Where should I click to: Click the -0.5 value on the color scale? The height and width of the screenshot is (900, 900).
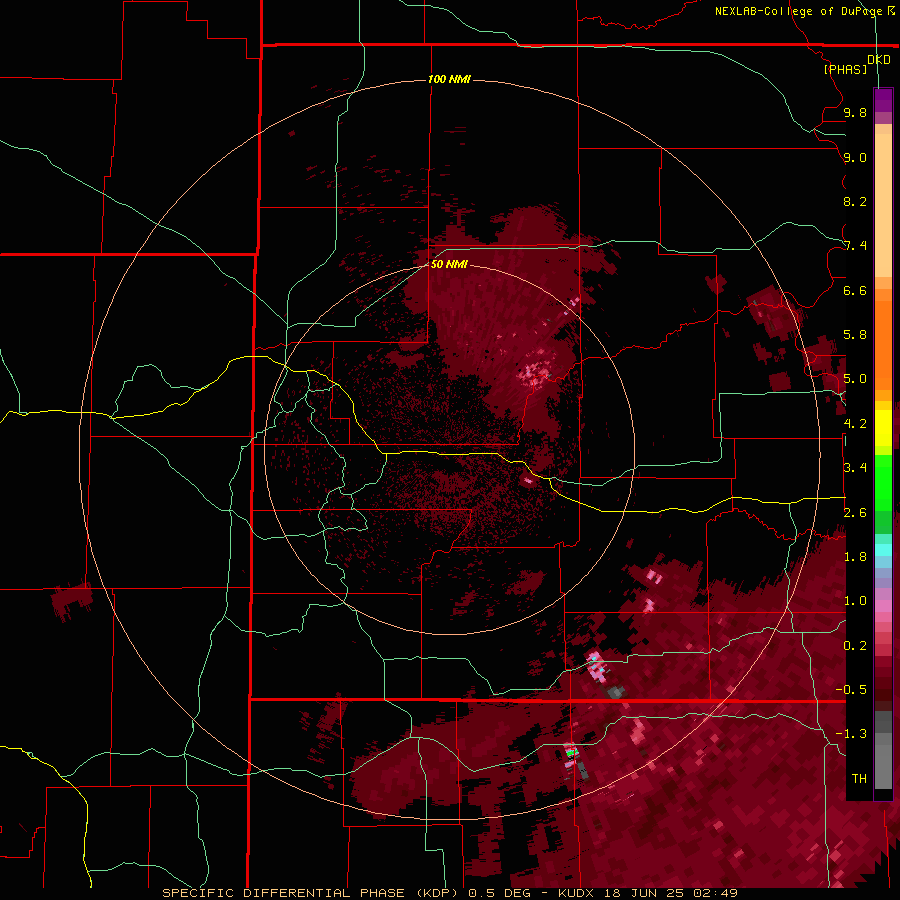[851, 690]
